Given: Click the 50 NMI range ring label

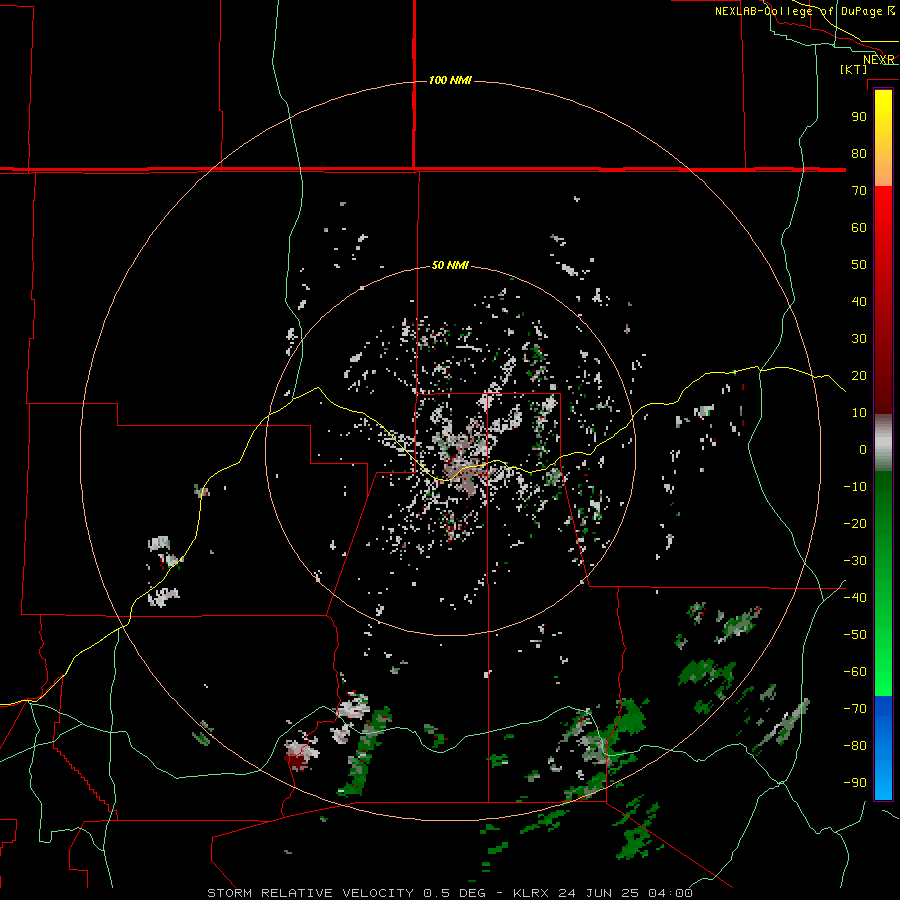Looking at the screenshot, I should click(x=450, y=265).
